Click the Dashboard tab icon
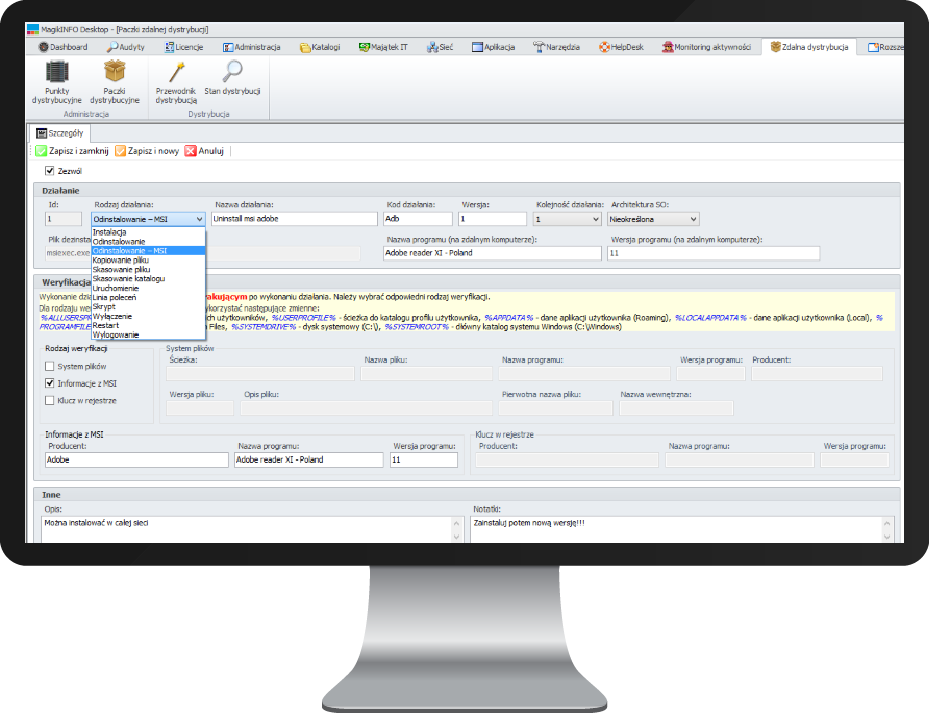 (x=43, y=47)
